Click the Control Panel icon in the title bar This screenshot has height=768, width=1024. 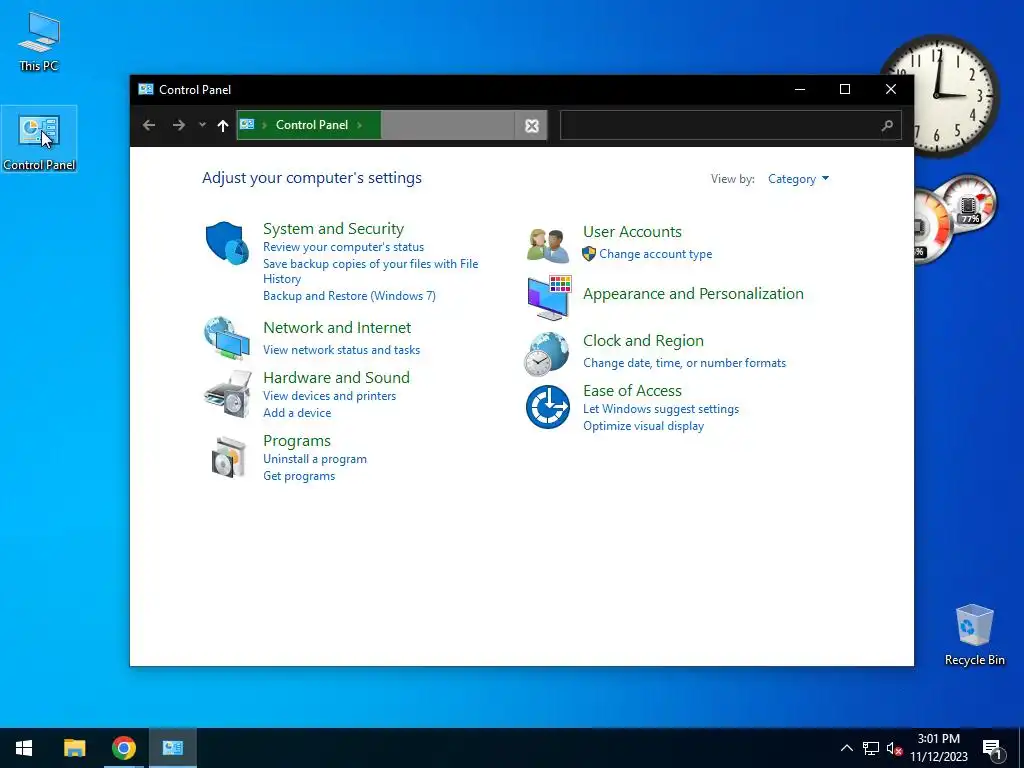click(146, 89)
